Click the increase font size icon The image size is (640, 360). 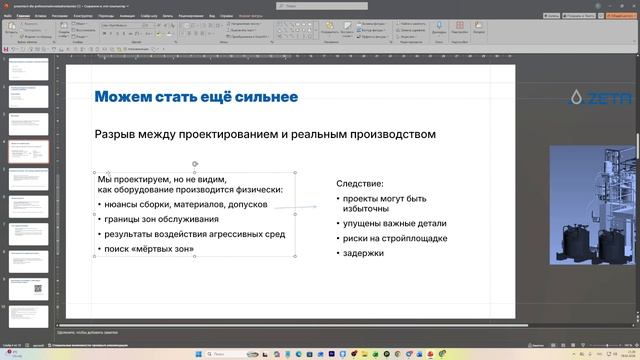click(159, 25)
